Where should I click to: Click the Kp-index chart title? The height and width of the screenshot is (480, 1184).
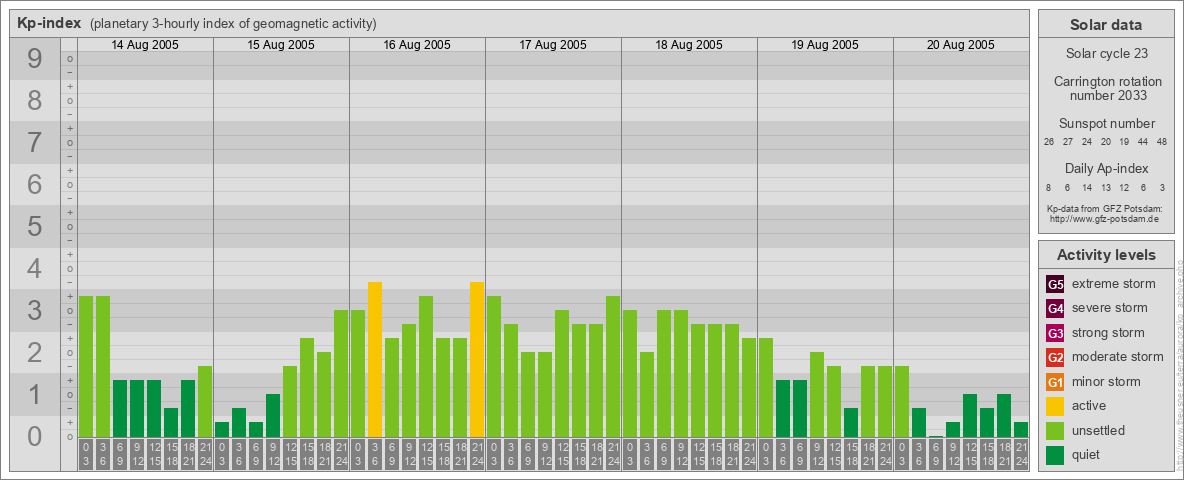[49, 23]
